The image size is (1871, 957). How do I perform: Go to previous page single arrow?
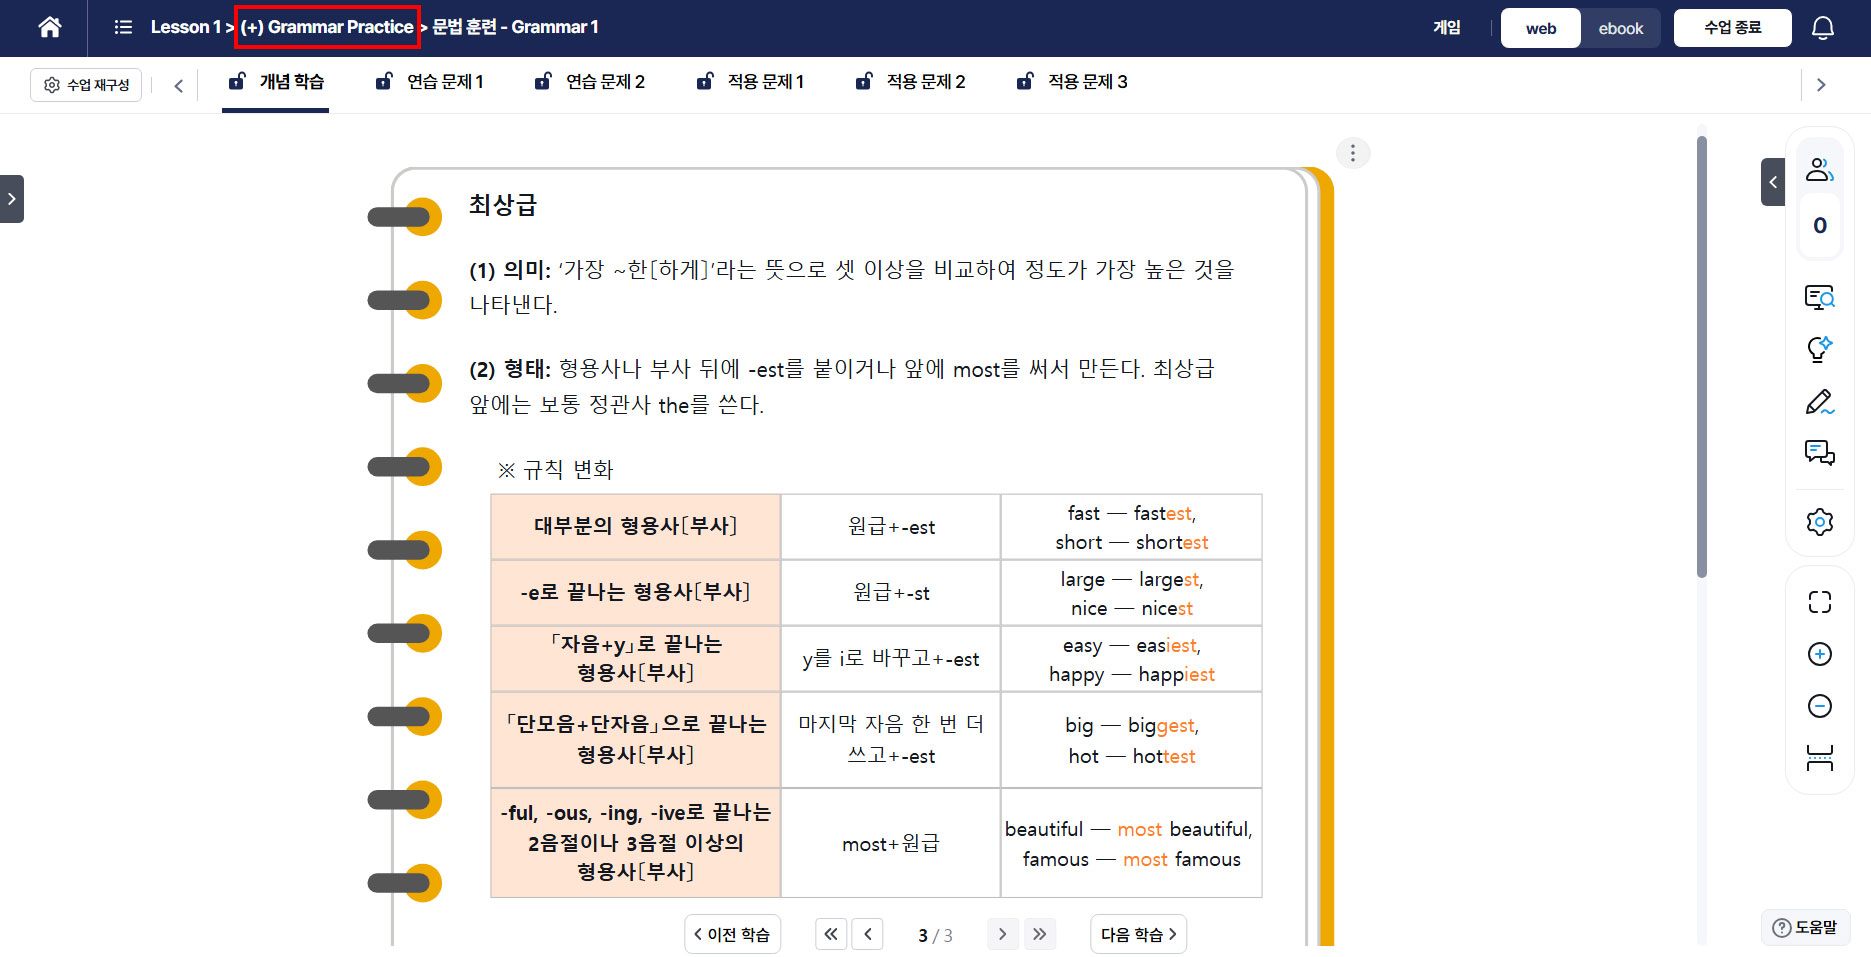(x=867, y=934)
